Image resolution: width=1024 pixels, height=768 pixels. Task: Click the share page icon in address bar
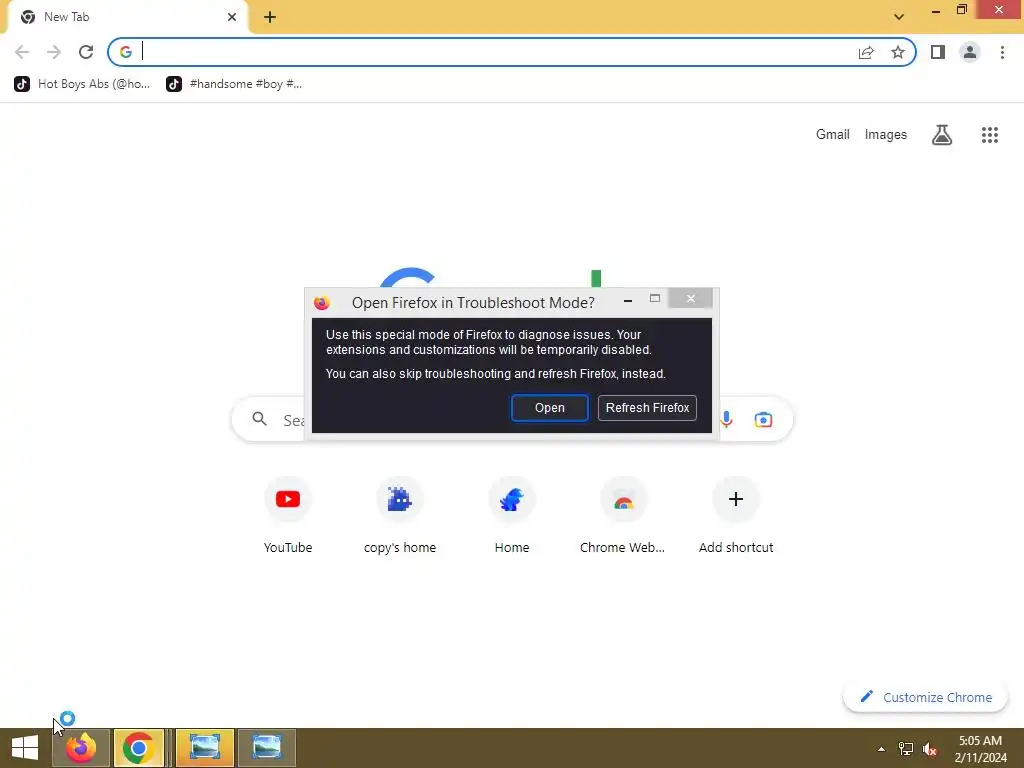[866, 52]
